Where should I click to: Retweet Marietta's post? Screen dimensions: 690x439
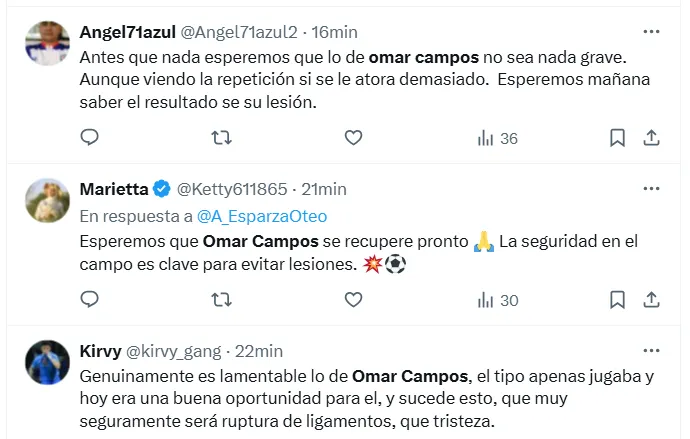222,298
